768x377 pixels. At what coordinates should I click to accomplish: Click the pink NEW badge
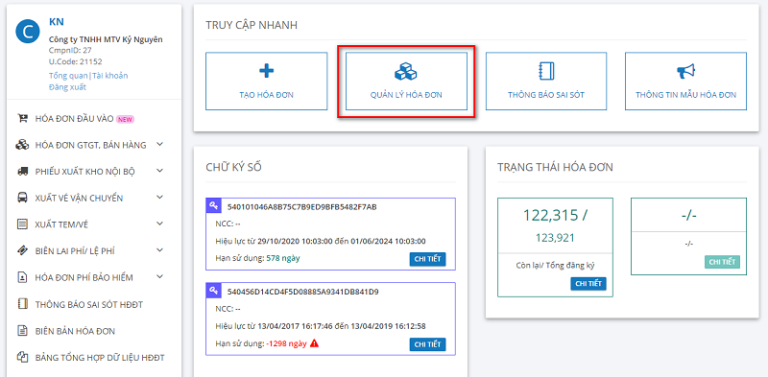(x=125, y=119)
